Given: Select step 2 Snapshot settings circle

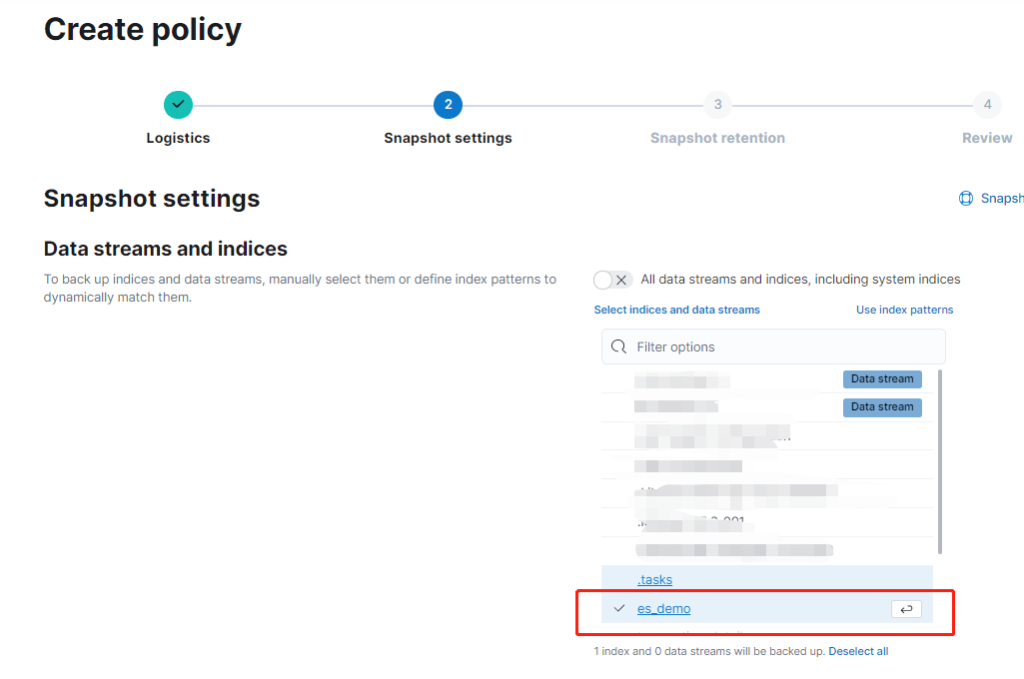Looking at the screenshot, I should [448, 104].
